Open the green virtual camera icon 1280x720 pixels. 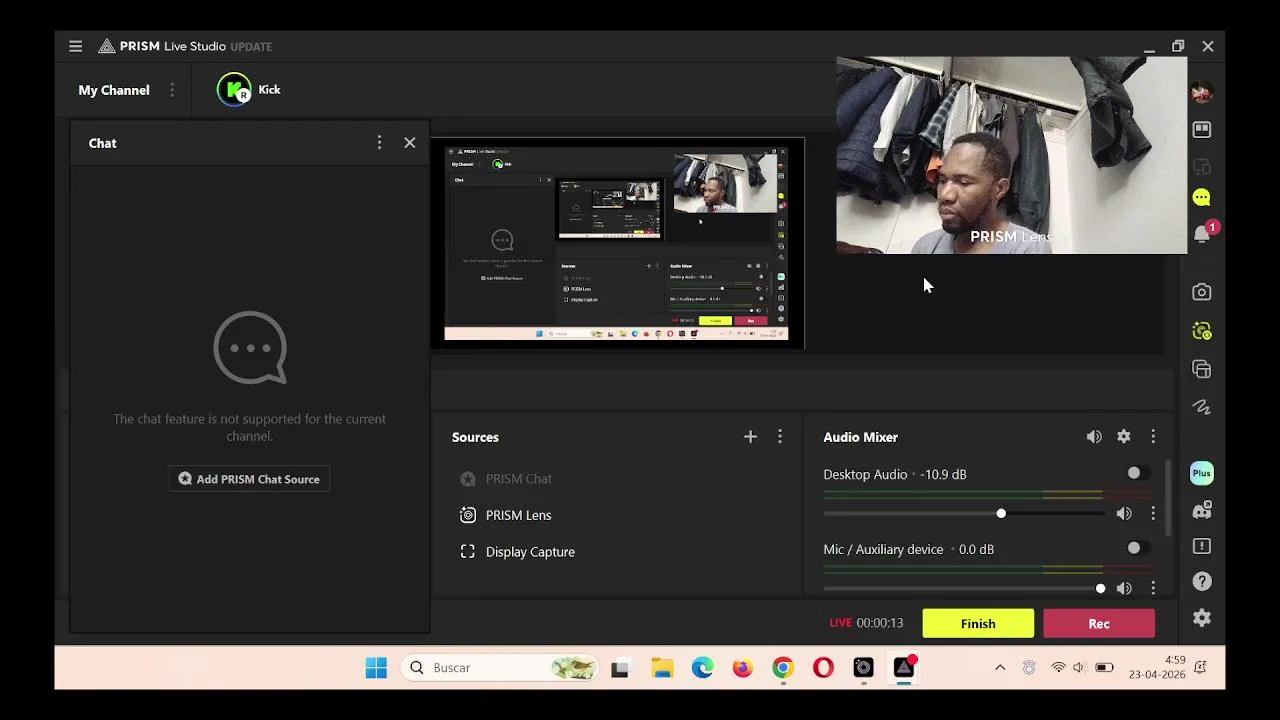(1202, 331)
